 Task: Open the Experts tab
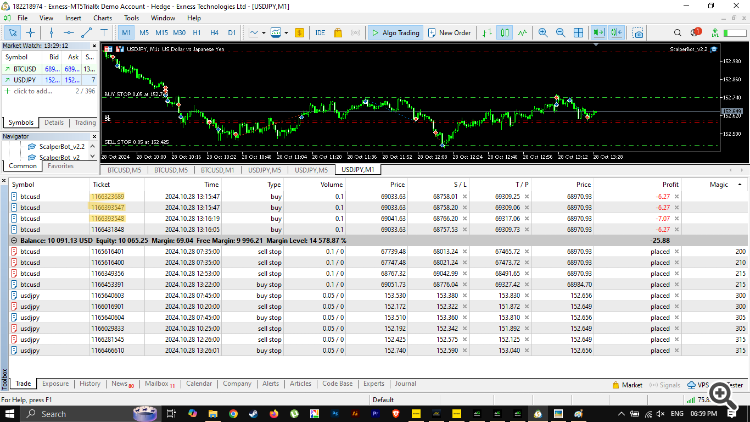374,384
